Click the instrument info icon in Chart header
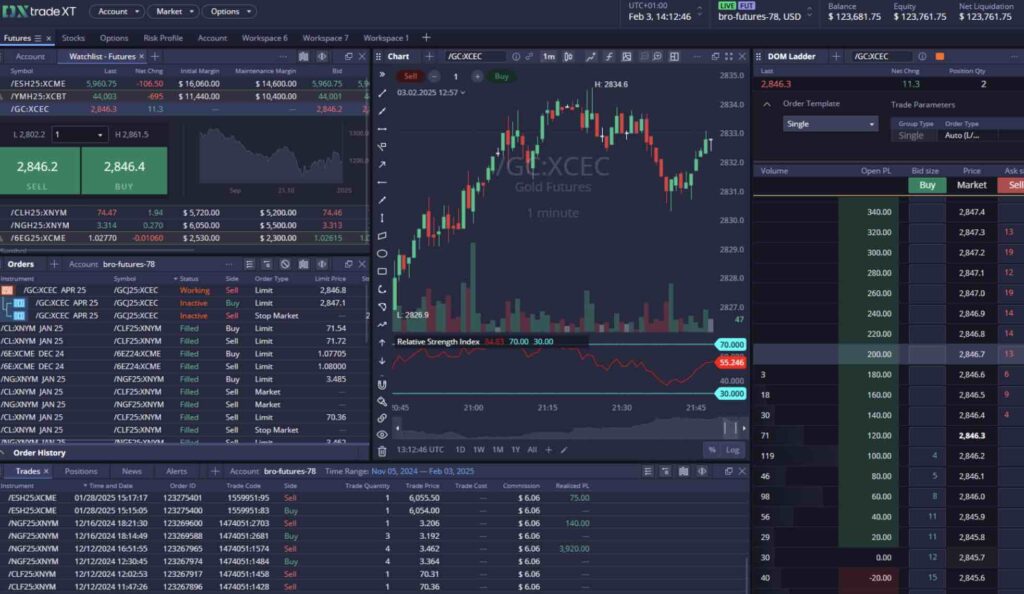Screen dimensions: 1024x594 coord(516,57)
